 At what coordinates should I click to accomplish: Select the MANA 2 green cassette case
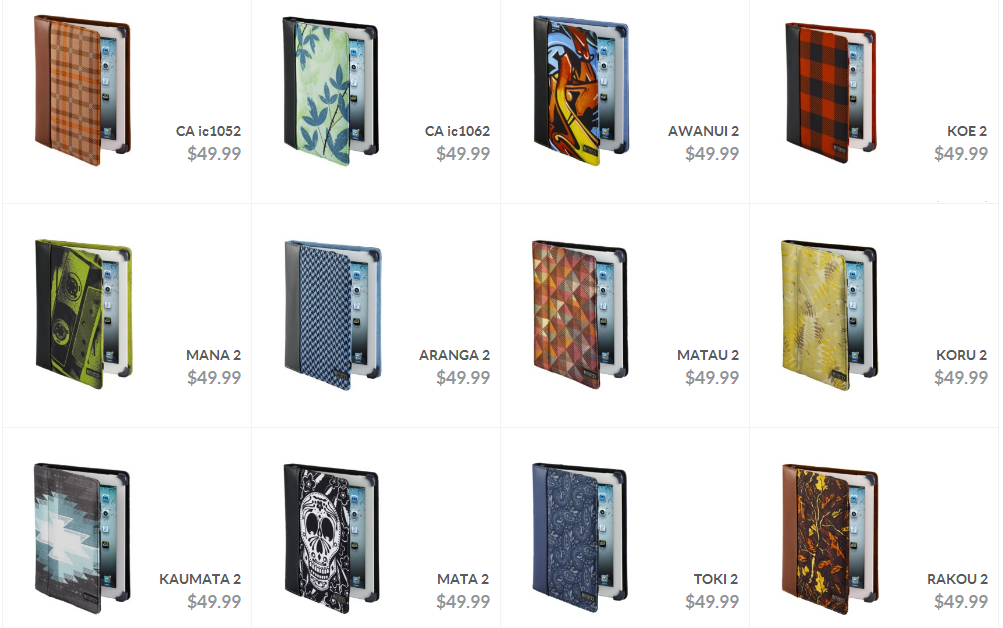click(x=84, y=314)
